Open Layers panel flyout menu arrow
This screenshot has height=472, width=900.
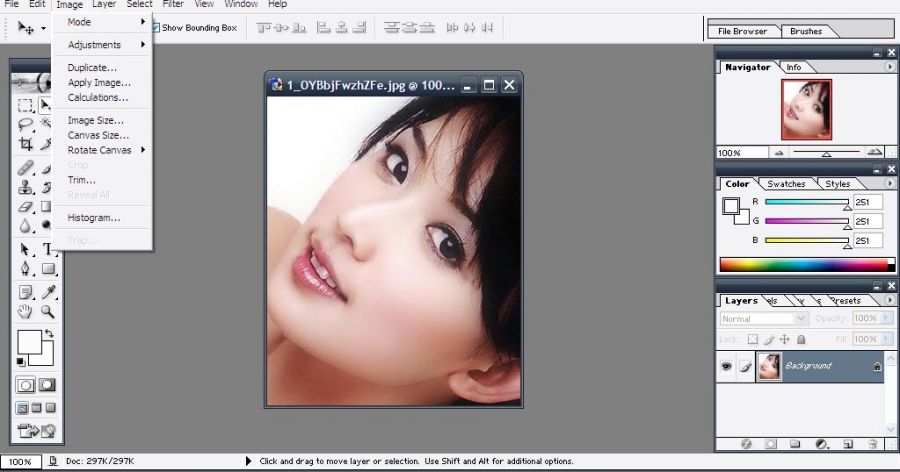pyautogui.click(x=890, y=300)
